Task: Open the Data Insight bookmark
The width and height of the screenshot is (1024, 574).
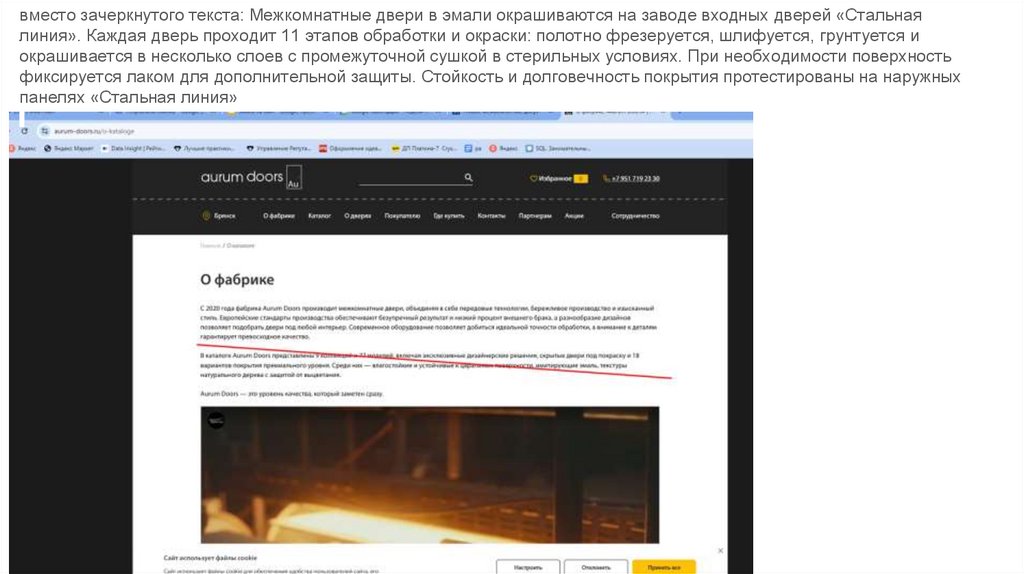Action: [133, 149]
